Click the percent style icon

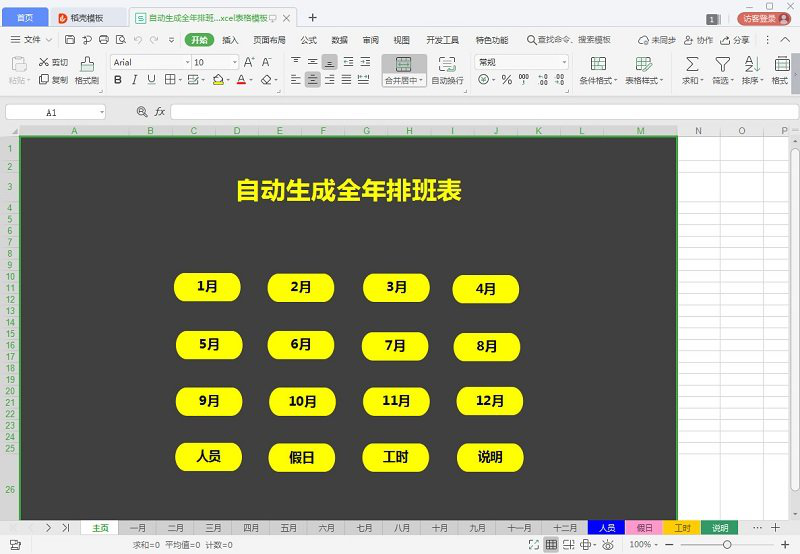(507, 80)
